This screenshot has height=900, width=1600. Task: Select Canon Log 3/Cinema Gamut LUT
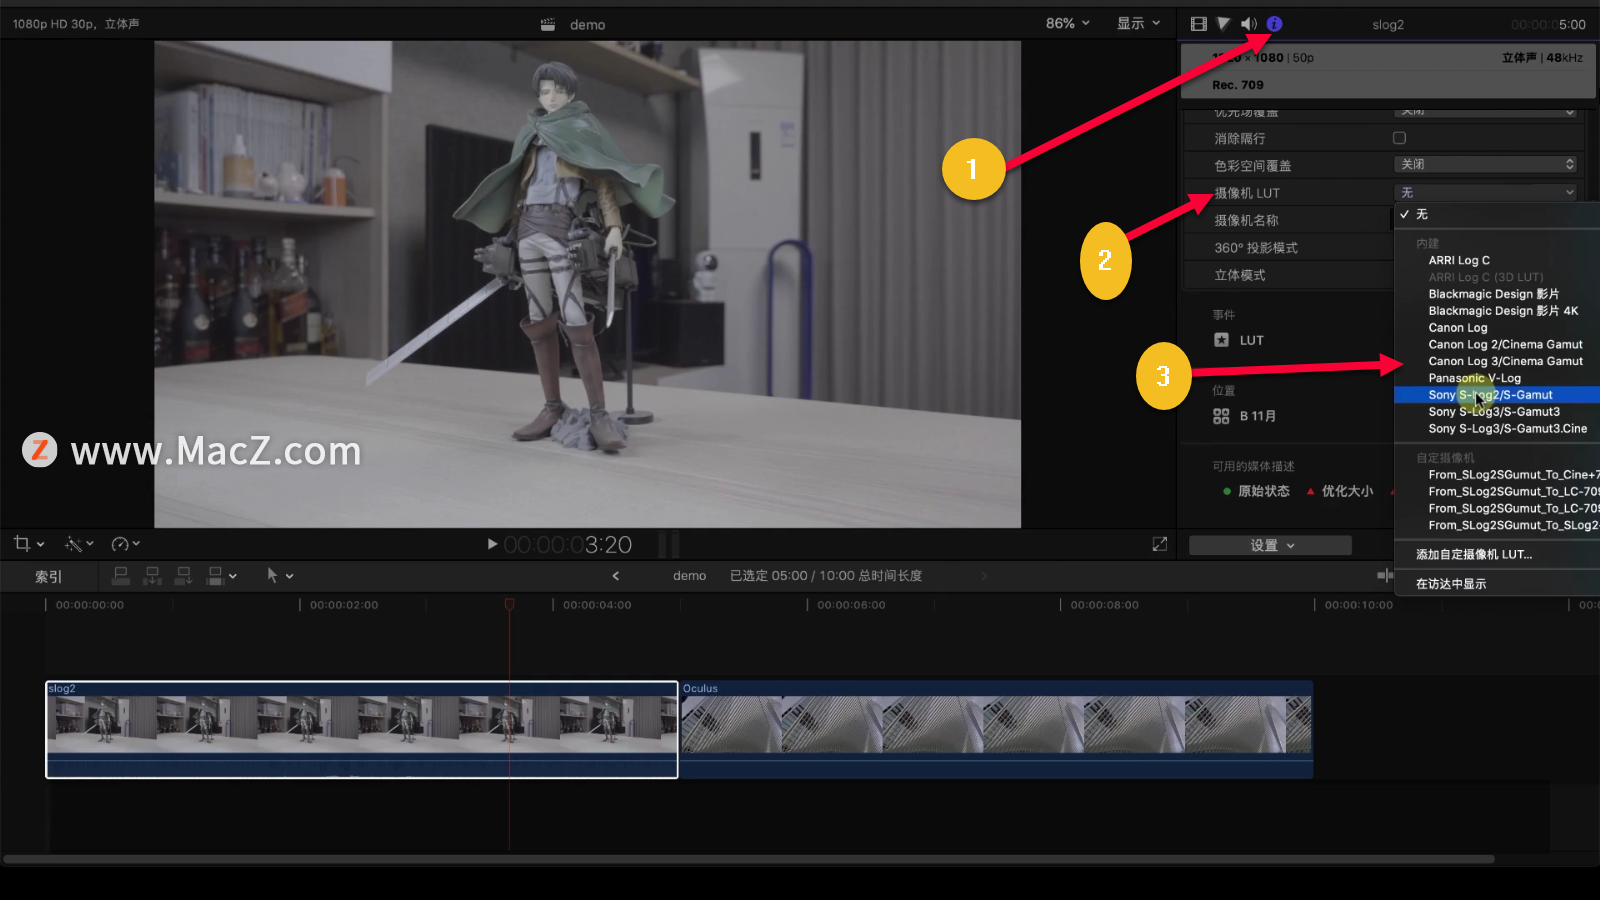pyautogui.click(x=1505, y=361)
